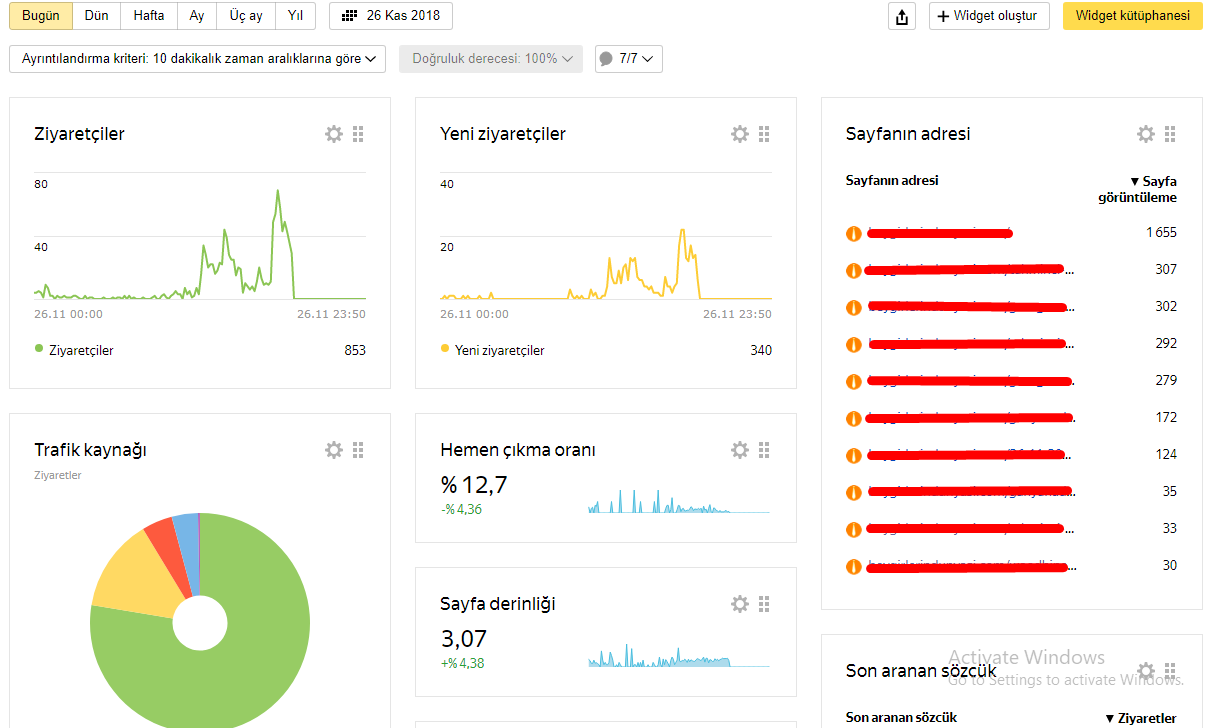The width and height of the screenshot is (1210, 728).
Task: Open the 26 Kas 2018 date picker
Action: click(x=391, y=16)
